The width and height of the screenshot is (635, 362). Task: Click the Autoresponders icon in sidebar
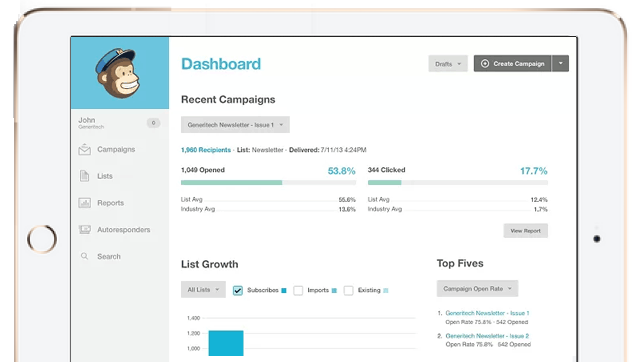click(x=84, y=230)
